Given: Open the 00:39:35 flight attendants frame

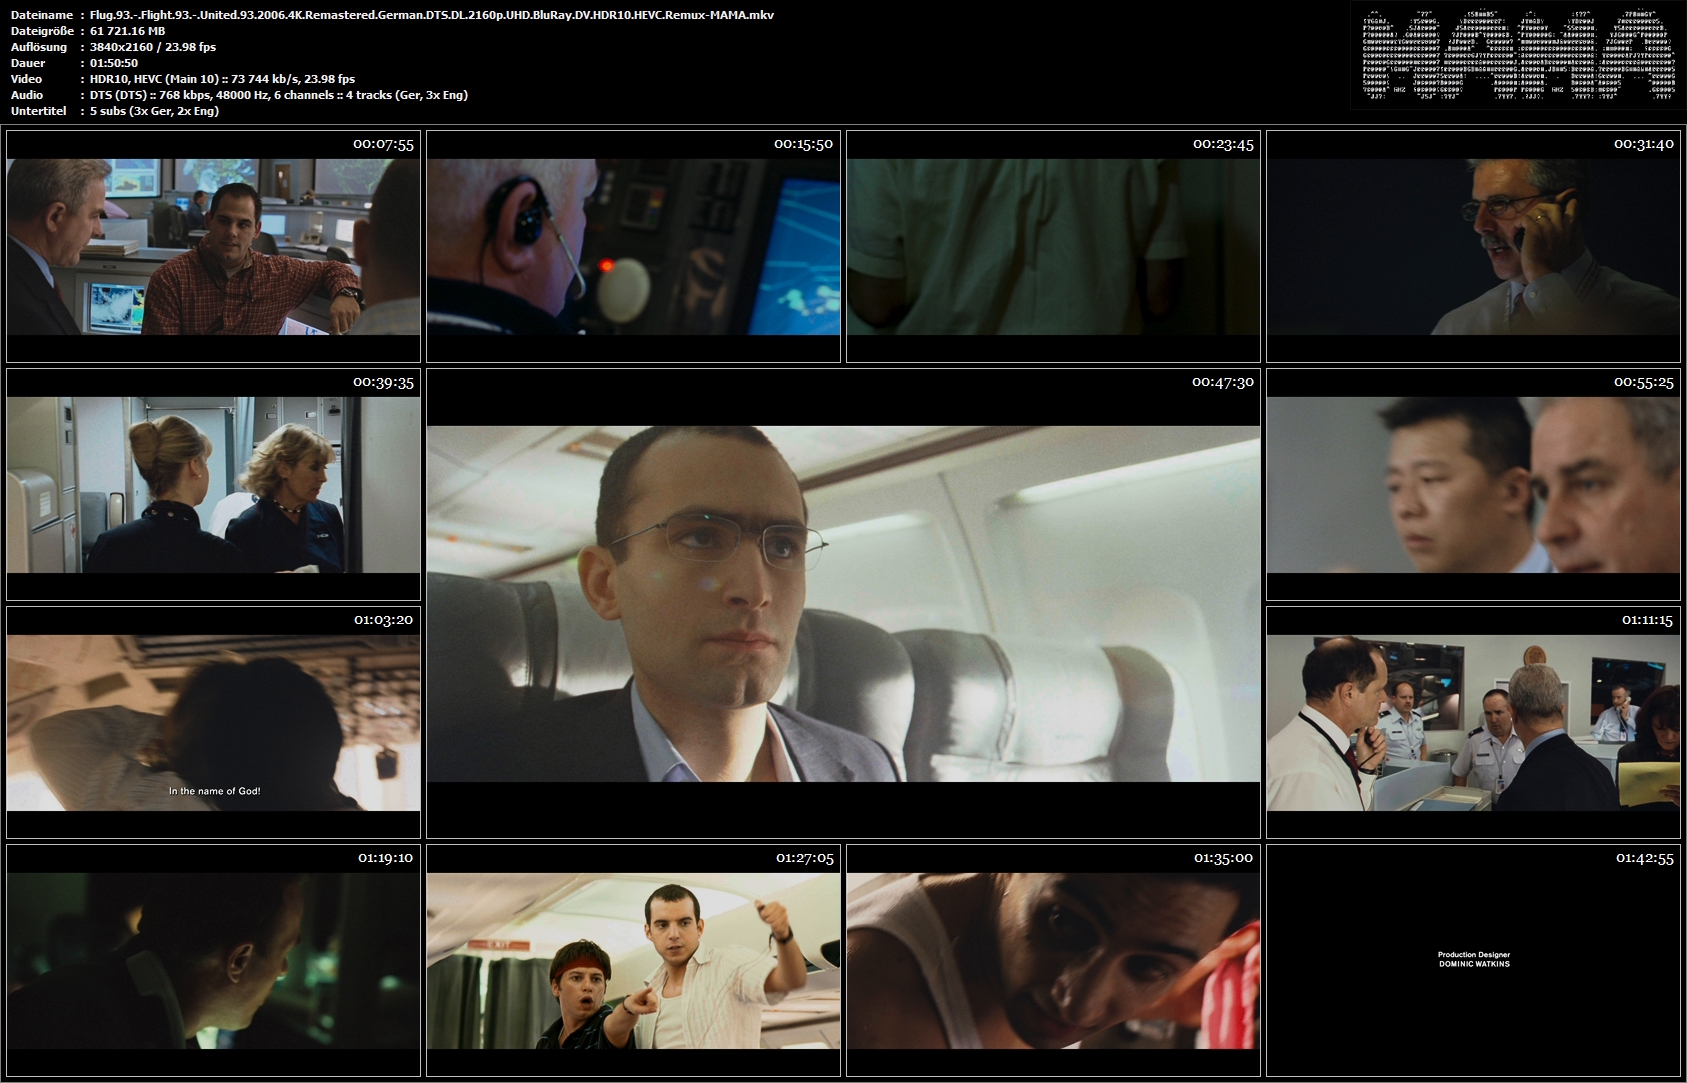Looking at the screenshot, I should coord(213,484).
